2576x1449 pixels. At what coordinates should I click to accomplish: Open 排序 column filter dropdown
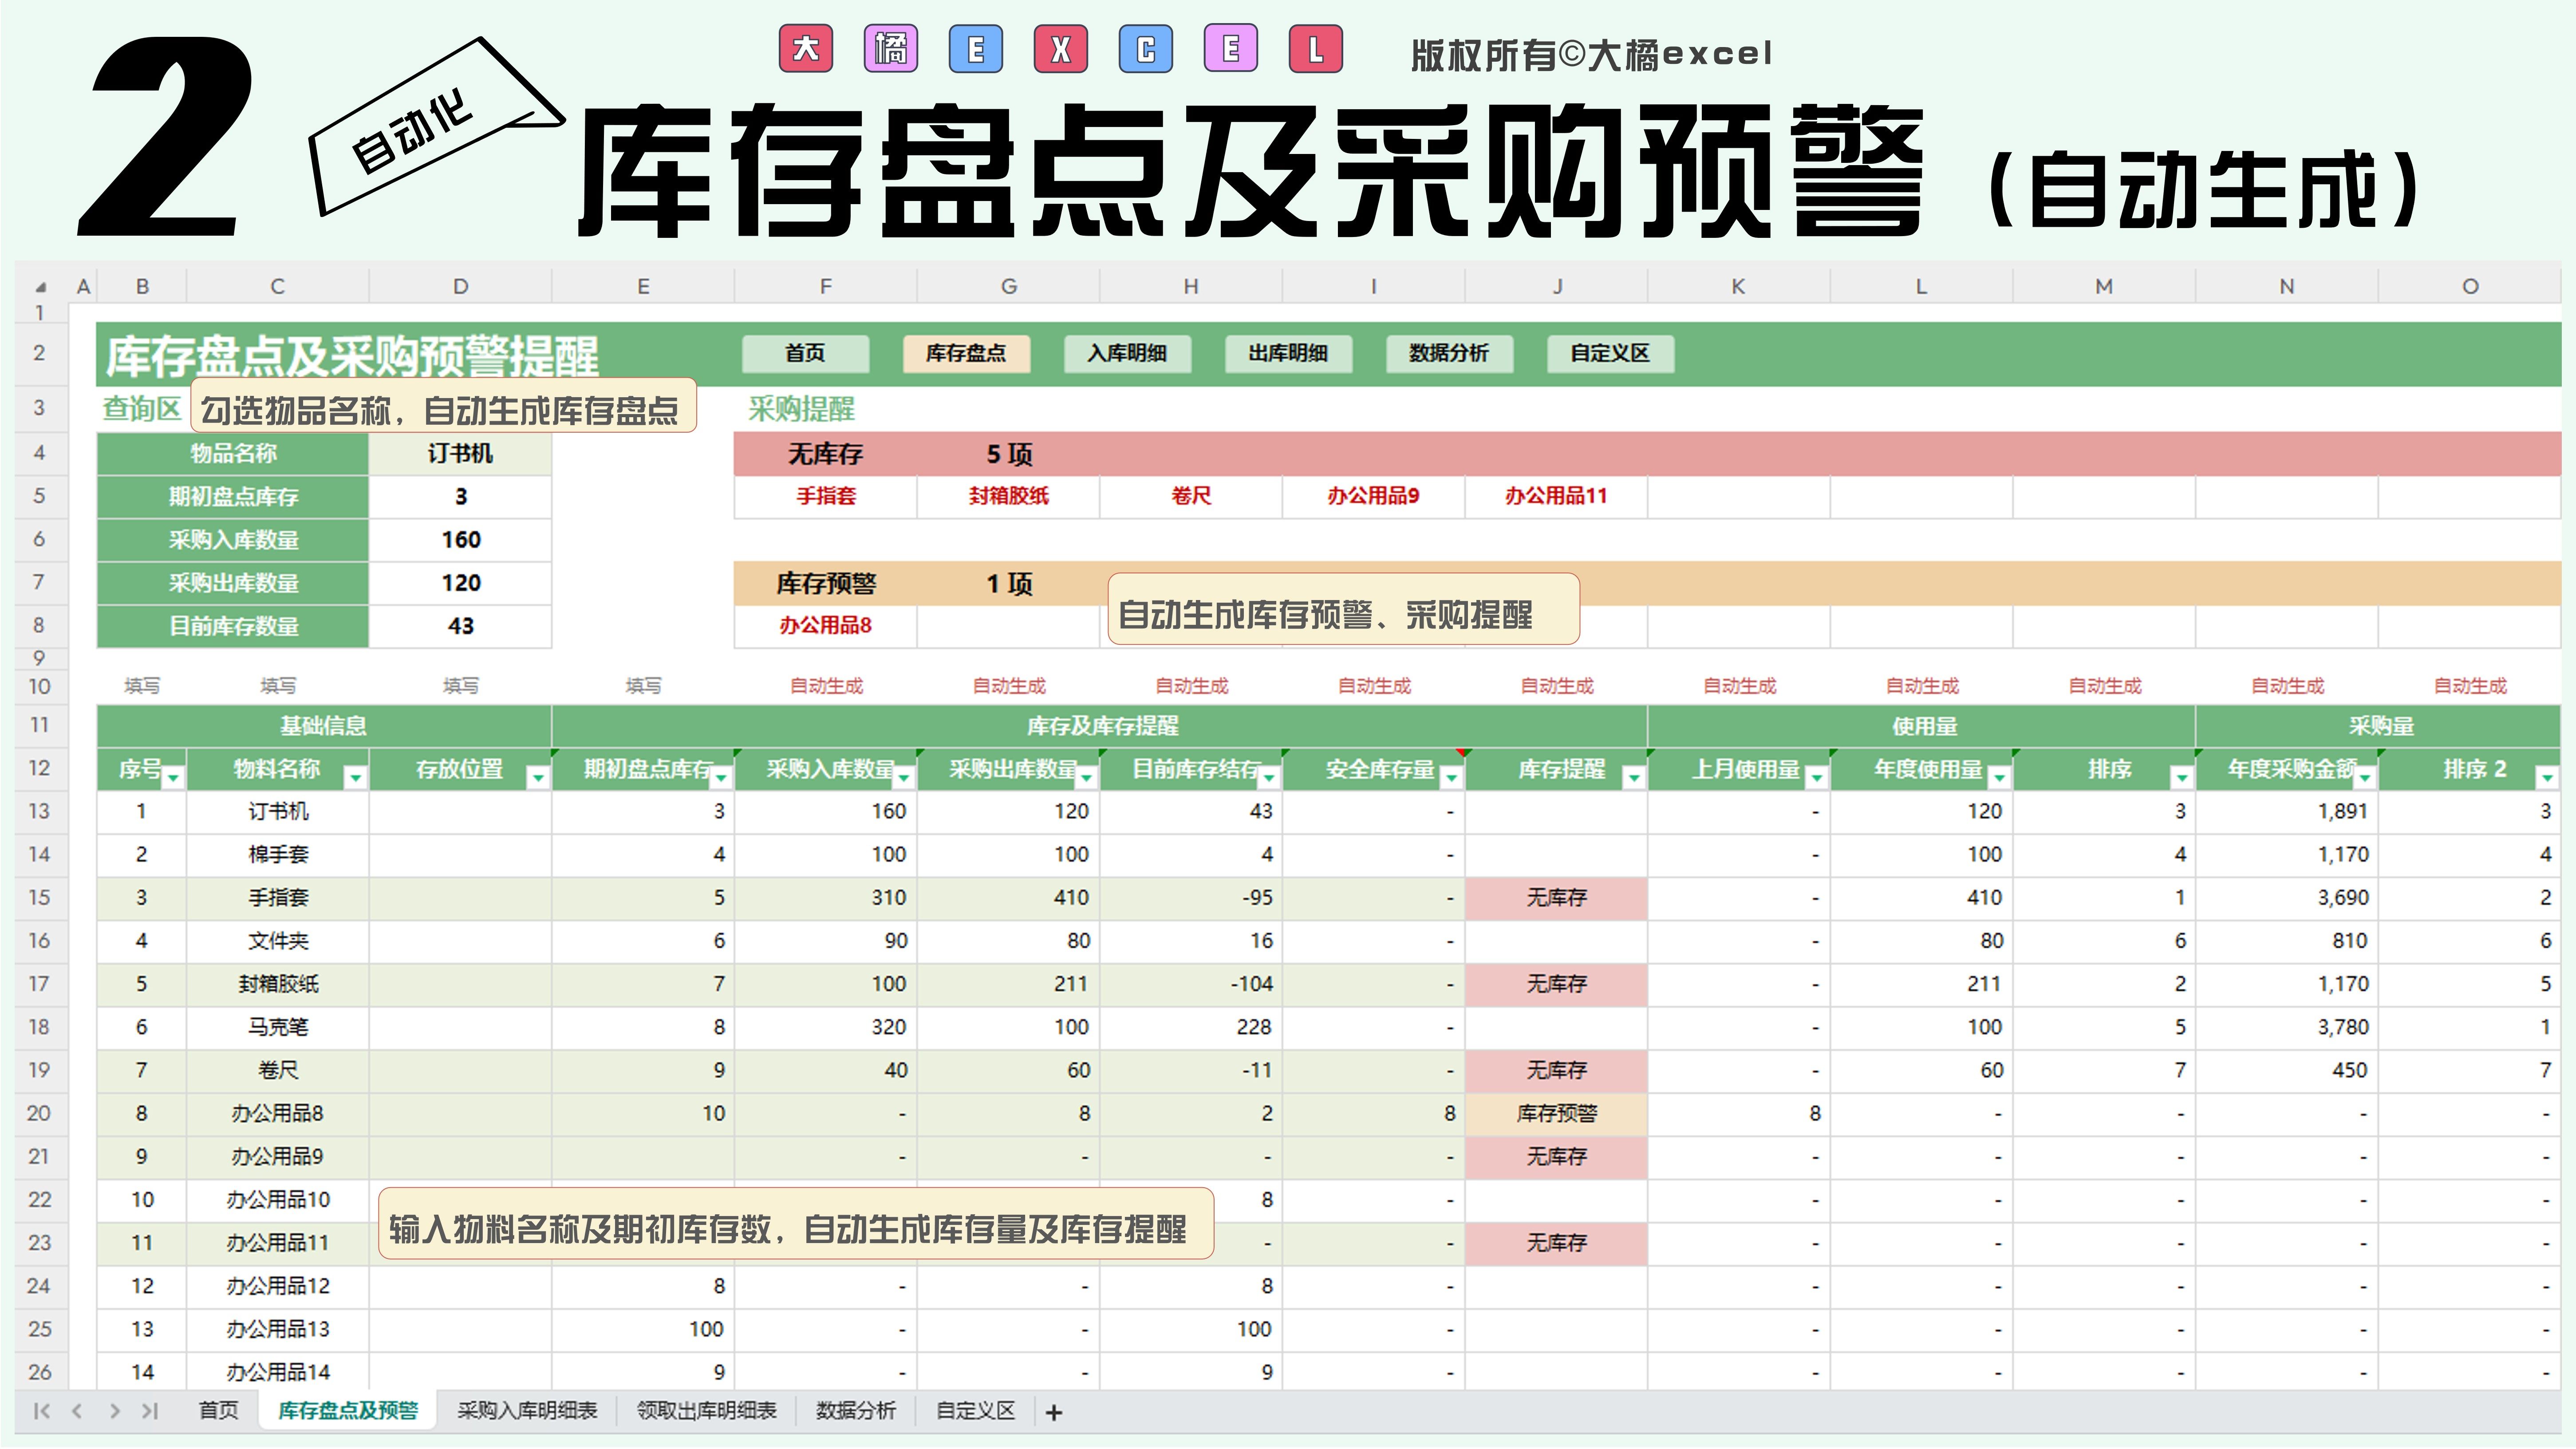[2181, 777]
